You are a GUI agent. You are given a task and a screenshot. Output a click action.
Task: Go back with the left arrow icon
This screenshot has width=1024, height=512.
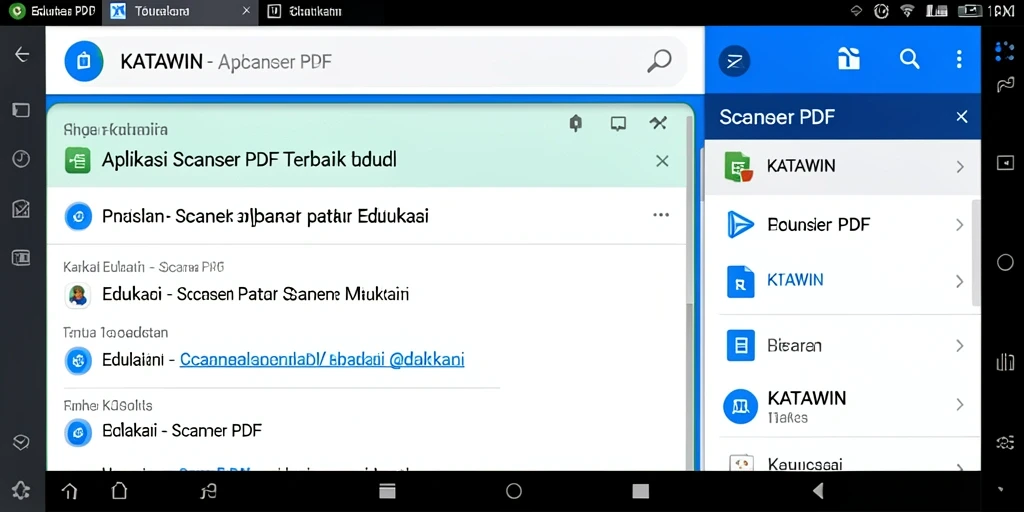(x=22, y=54)
